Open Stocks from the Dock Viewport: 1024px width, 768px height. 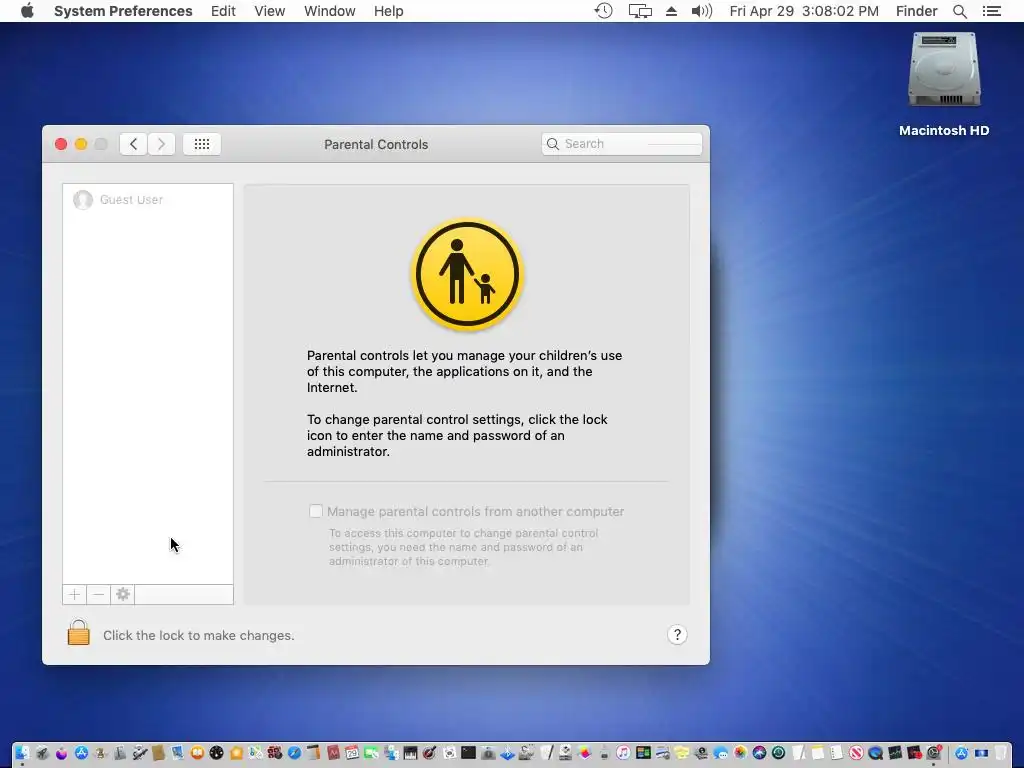pyautogui.click(x=895, y=753)
